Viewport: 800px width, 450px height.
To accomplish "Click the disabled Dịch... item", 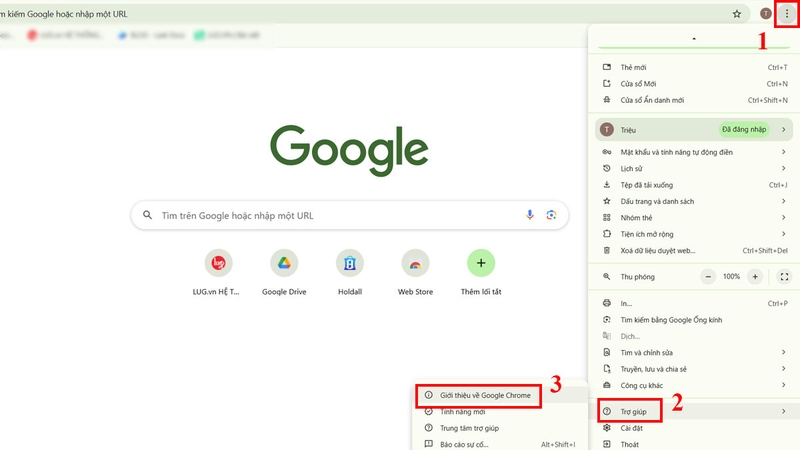I will [x=694, y=336].
